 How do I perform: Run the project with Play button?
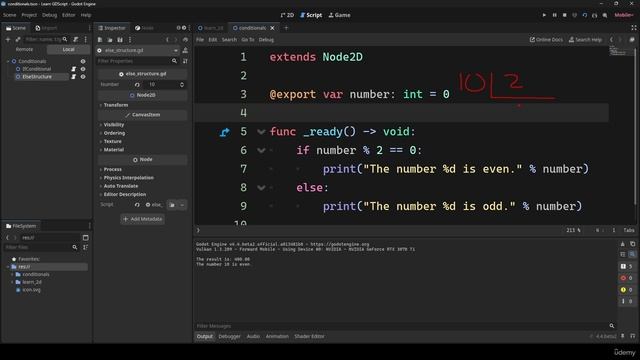544,15
